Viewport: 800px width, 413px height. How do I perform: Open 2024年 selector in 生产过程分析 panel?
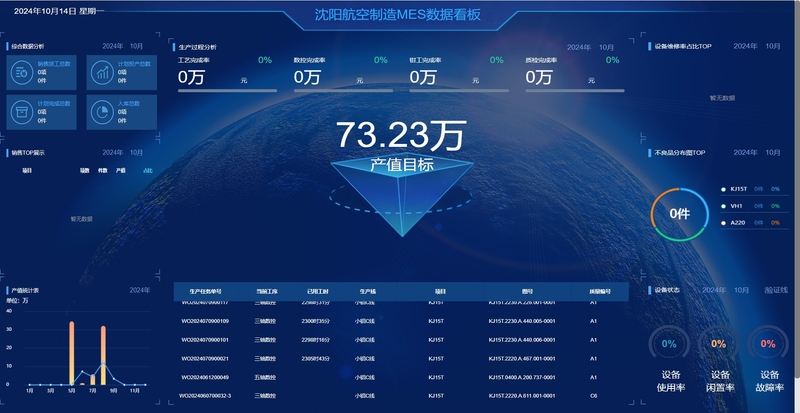579,47
